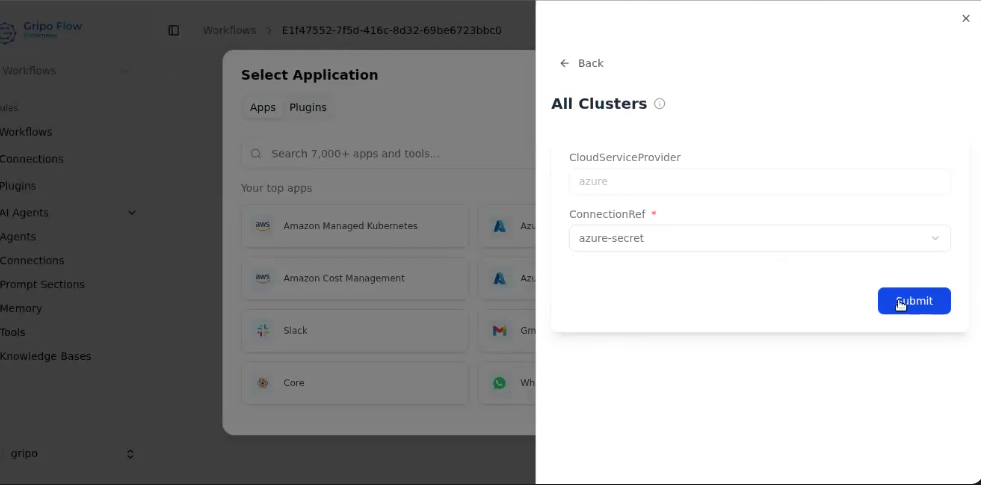Expand the AI Agents sidebar section

(131, 212)
